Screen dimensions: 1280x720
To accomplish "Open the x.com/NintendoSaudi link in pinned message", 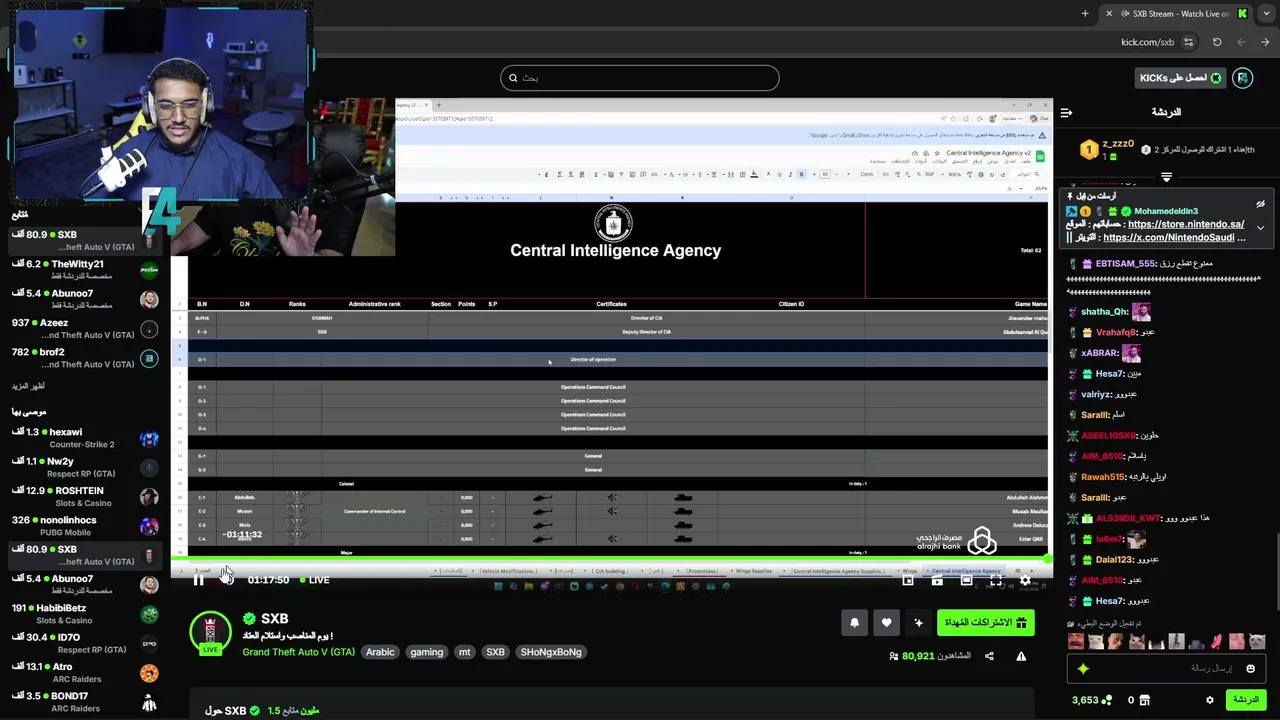I will pos(1169,237).
